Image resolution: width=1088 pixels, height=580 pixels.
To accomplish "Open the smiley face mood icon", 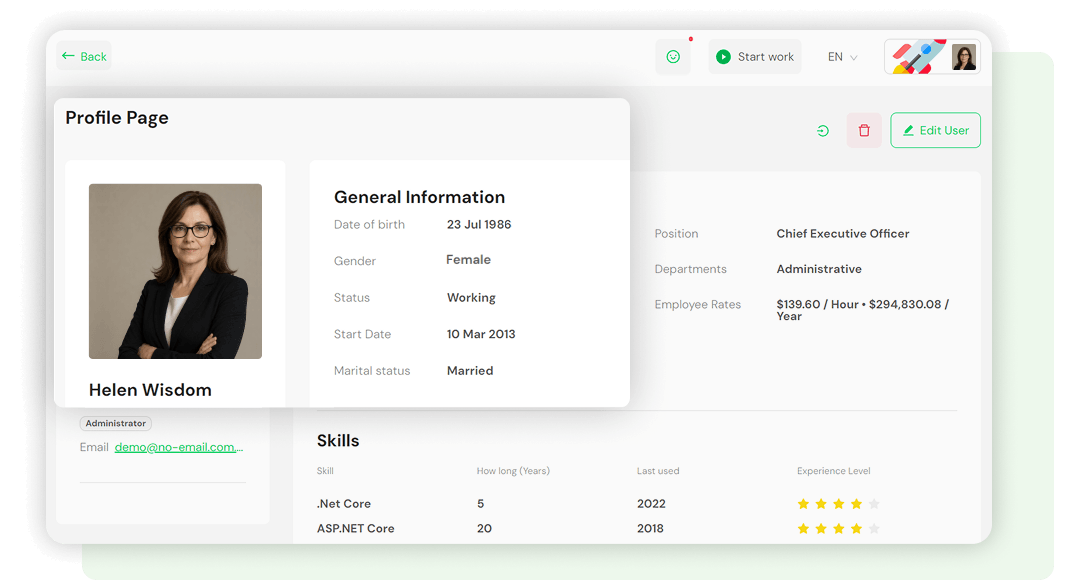I will point(673,57).
